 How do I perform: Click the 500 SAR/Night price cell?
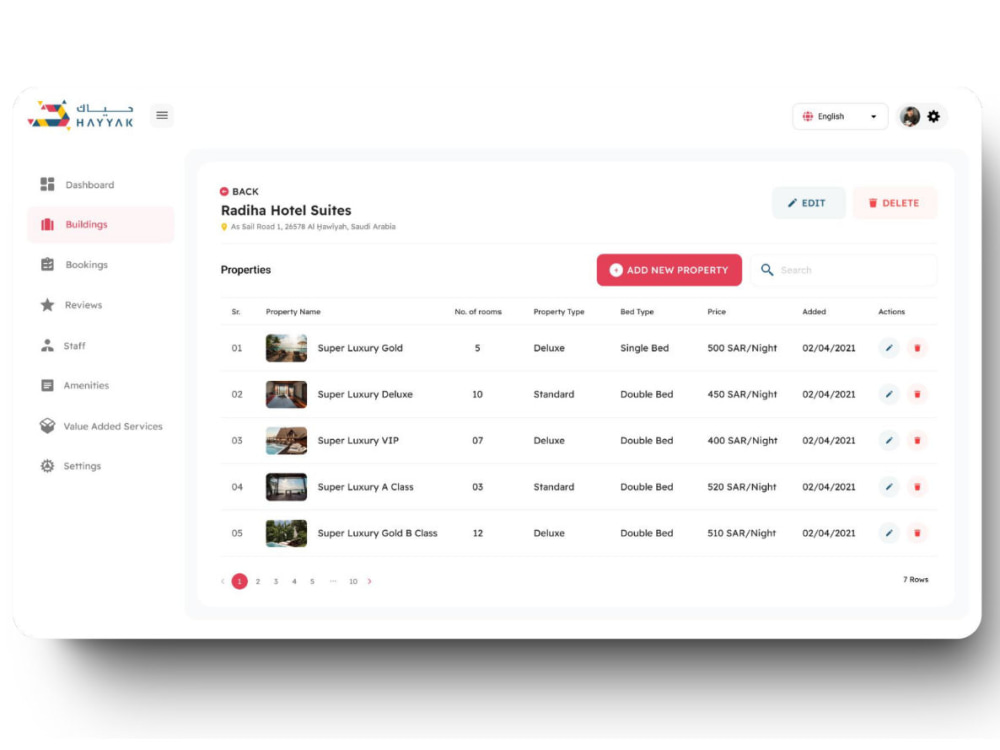[742, 348]
